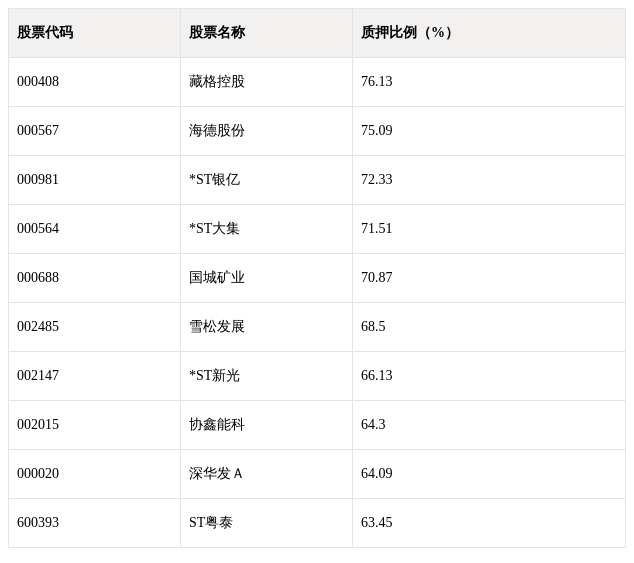Click pledge ratio value 68.5
This screenshot has height=563, width=634.
tap(373, 326)
